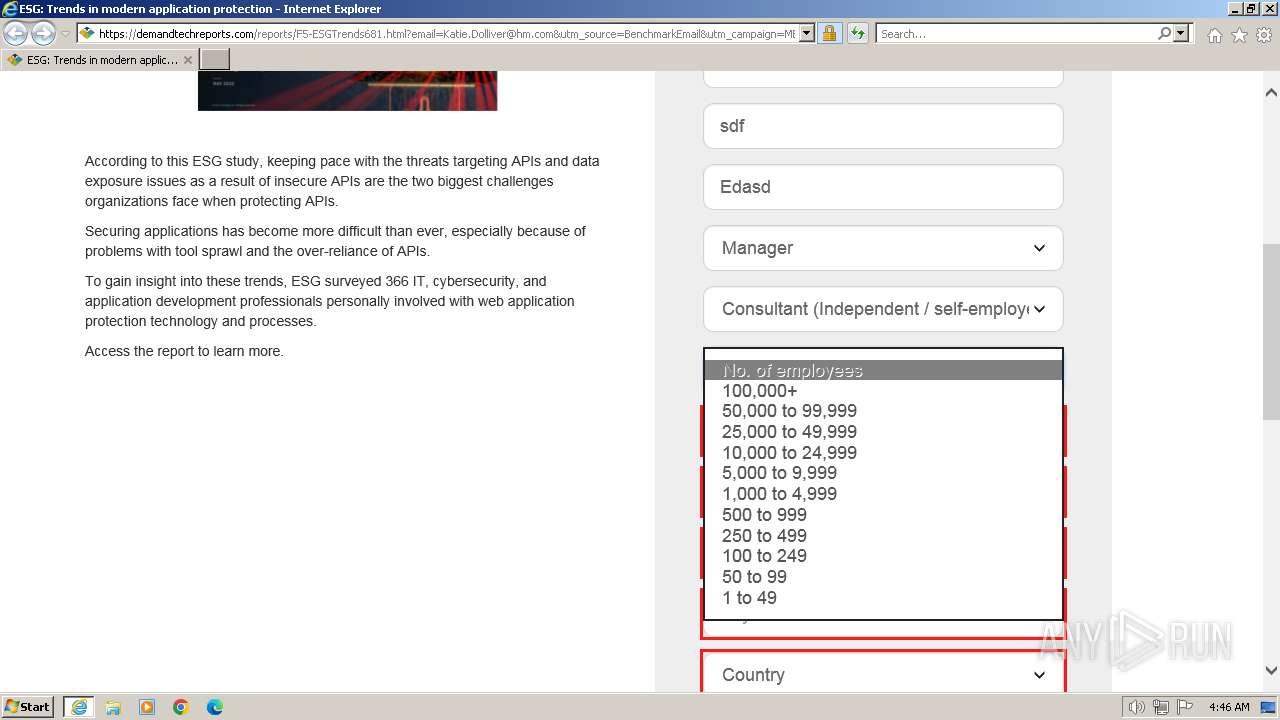
Task: Click the input field containing 'sdf'
Action: click(x=883, y=126)
